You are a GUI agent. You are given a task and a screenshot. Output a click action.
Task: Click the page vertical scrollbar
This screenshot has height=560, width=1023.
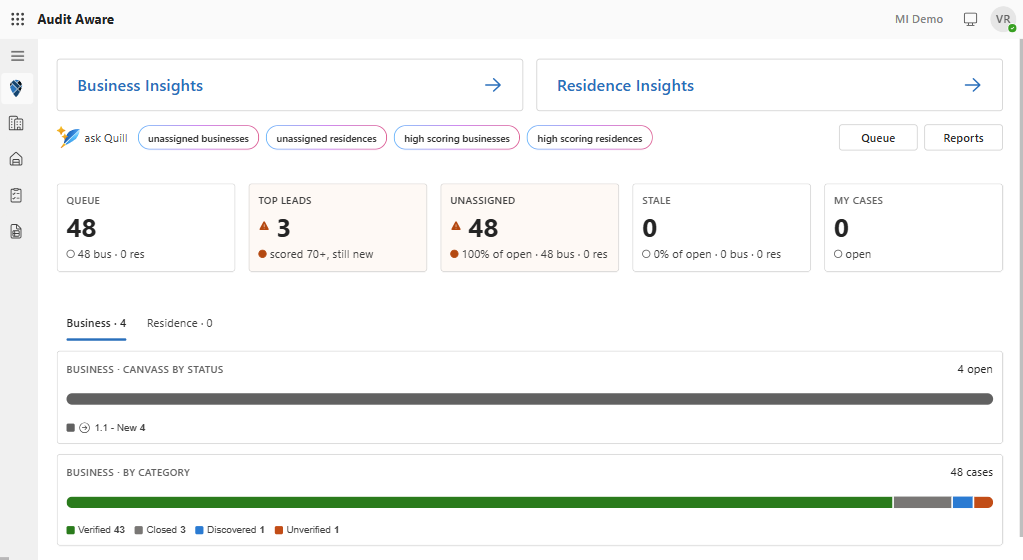[1020, 287]
